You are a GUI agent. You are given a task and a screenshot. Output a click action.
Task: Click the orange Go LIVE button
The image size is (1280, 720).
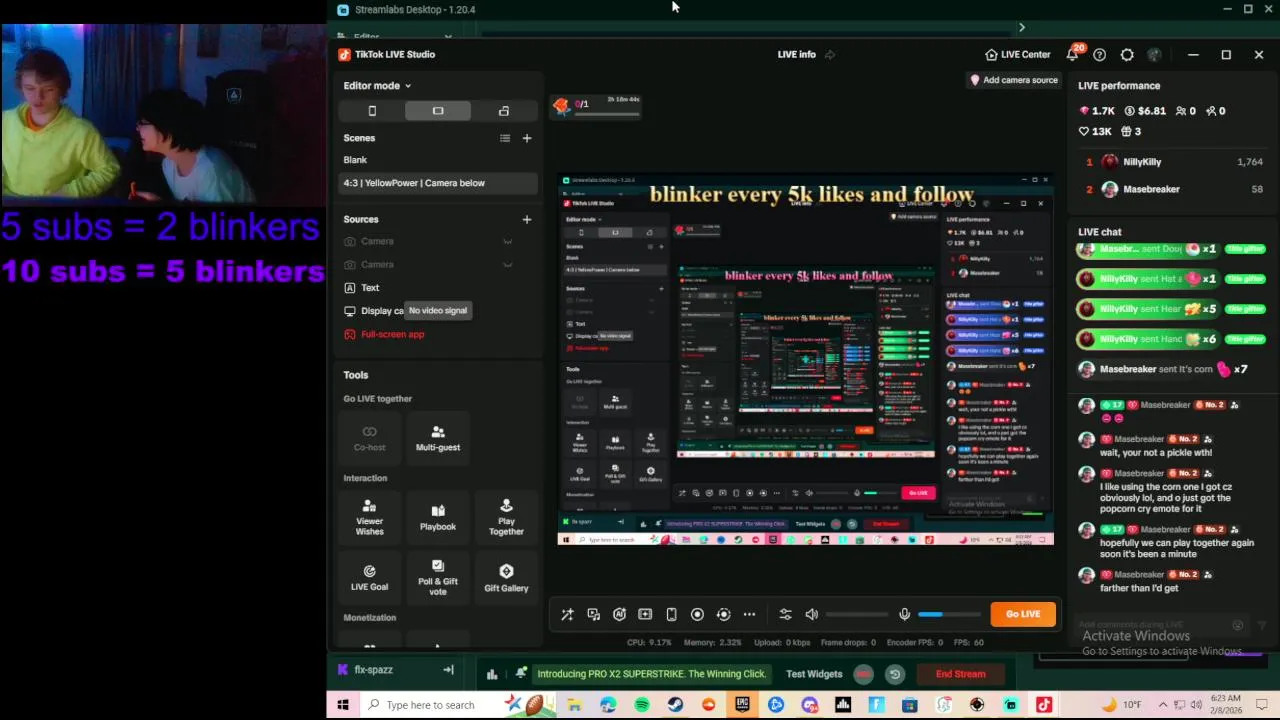[1023, 614]
